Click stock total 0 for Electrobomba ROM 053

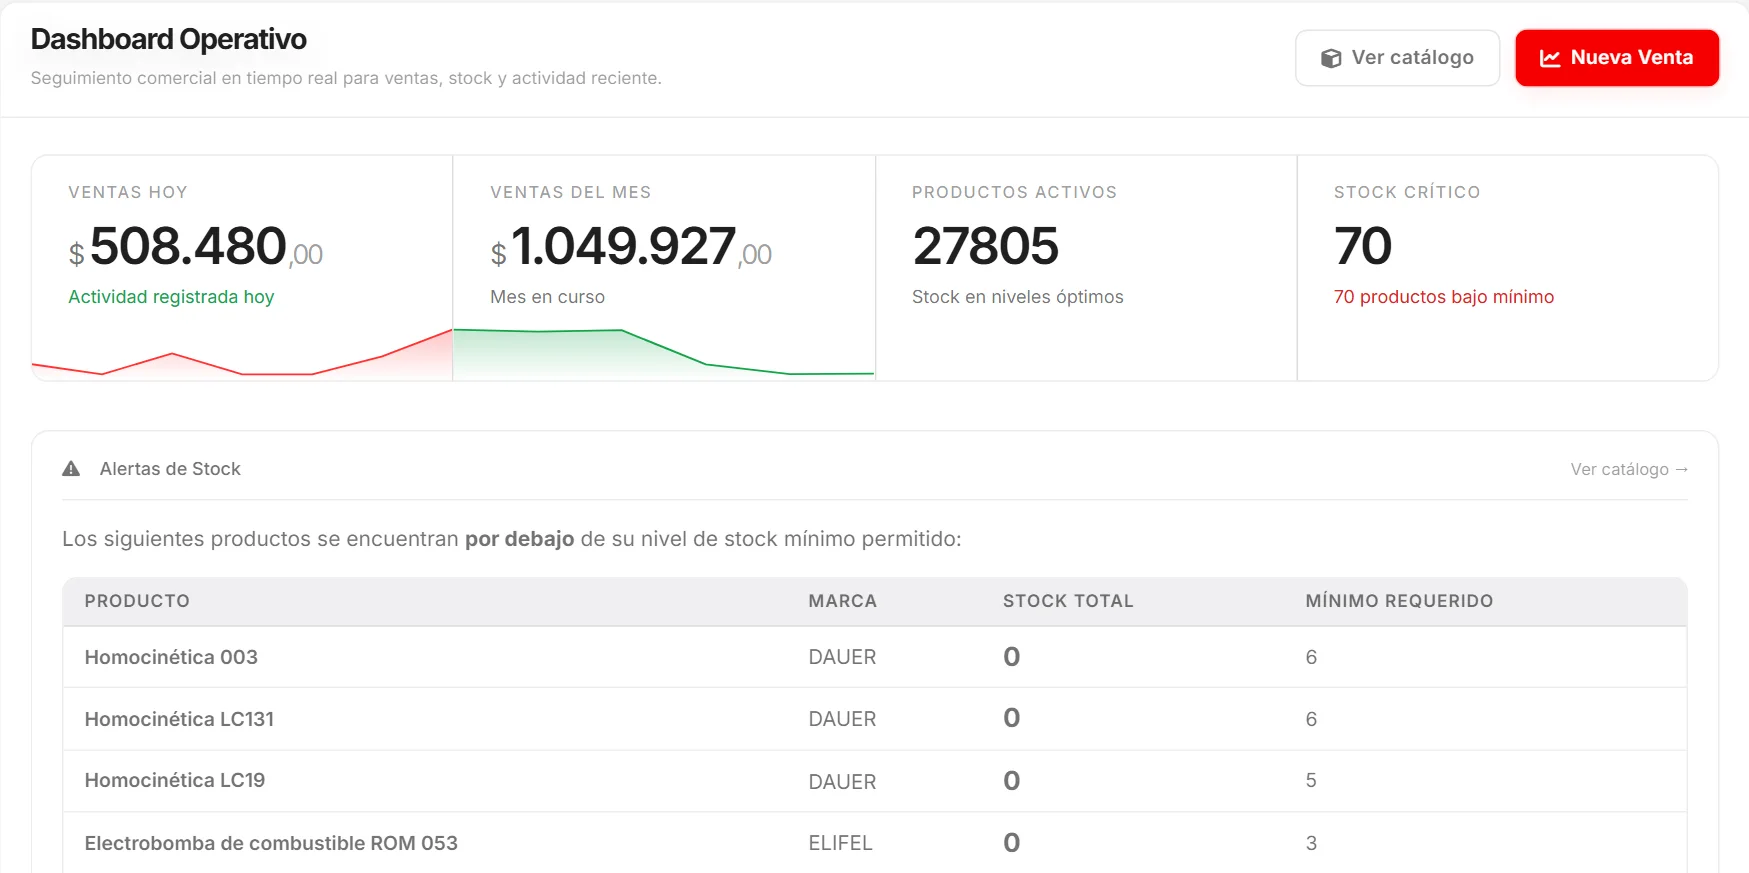(1012, 843)
